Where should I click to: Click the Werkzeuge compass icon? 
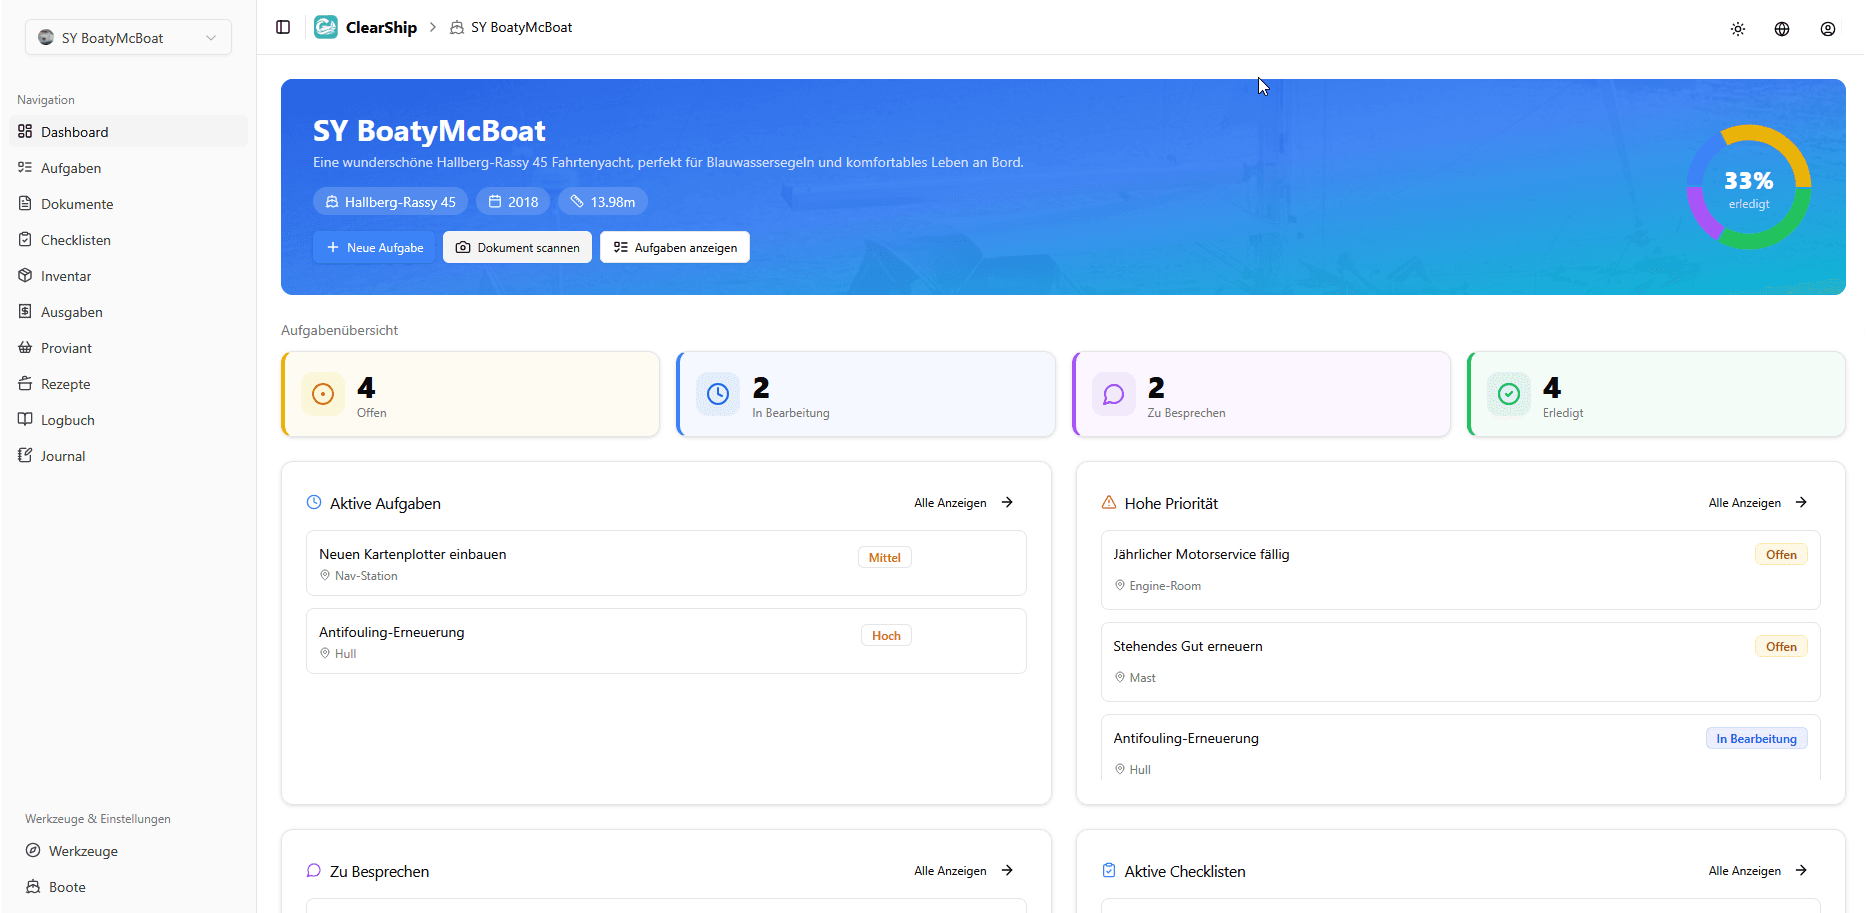[33, 851]
